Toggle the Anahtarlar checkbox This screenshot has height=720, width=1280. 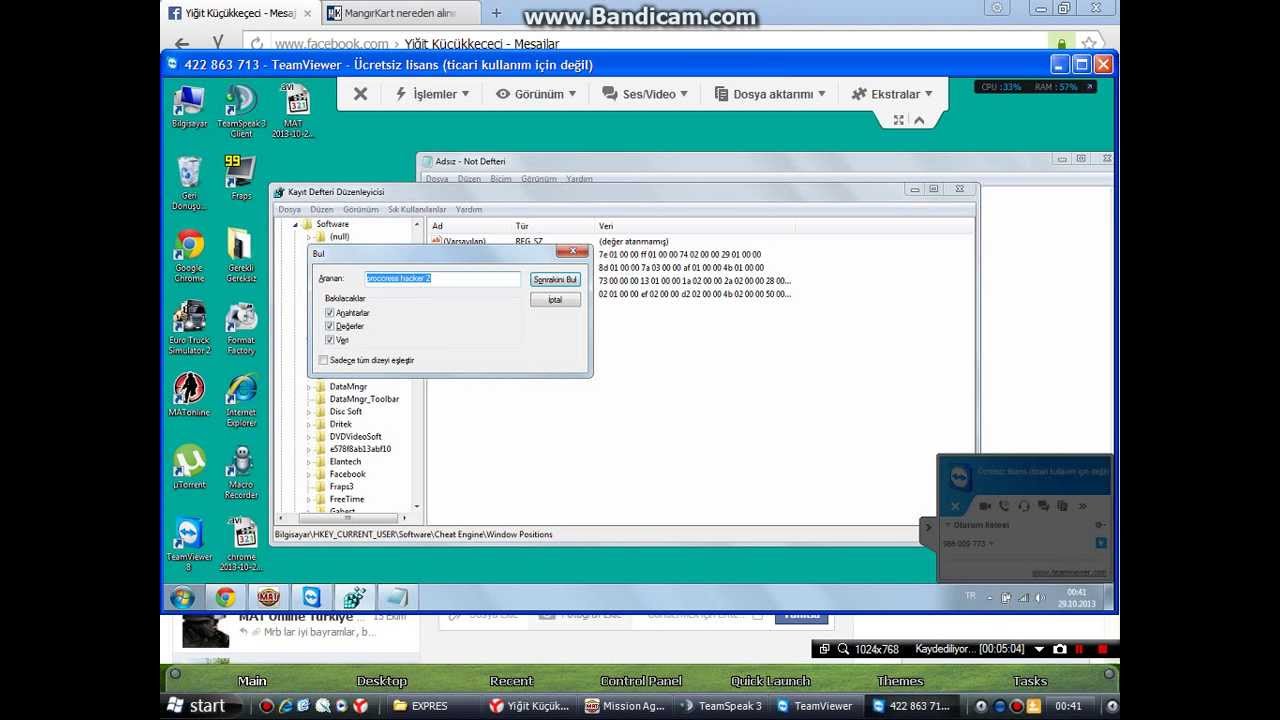coord(329,313)
